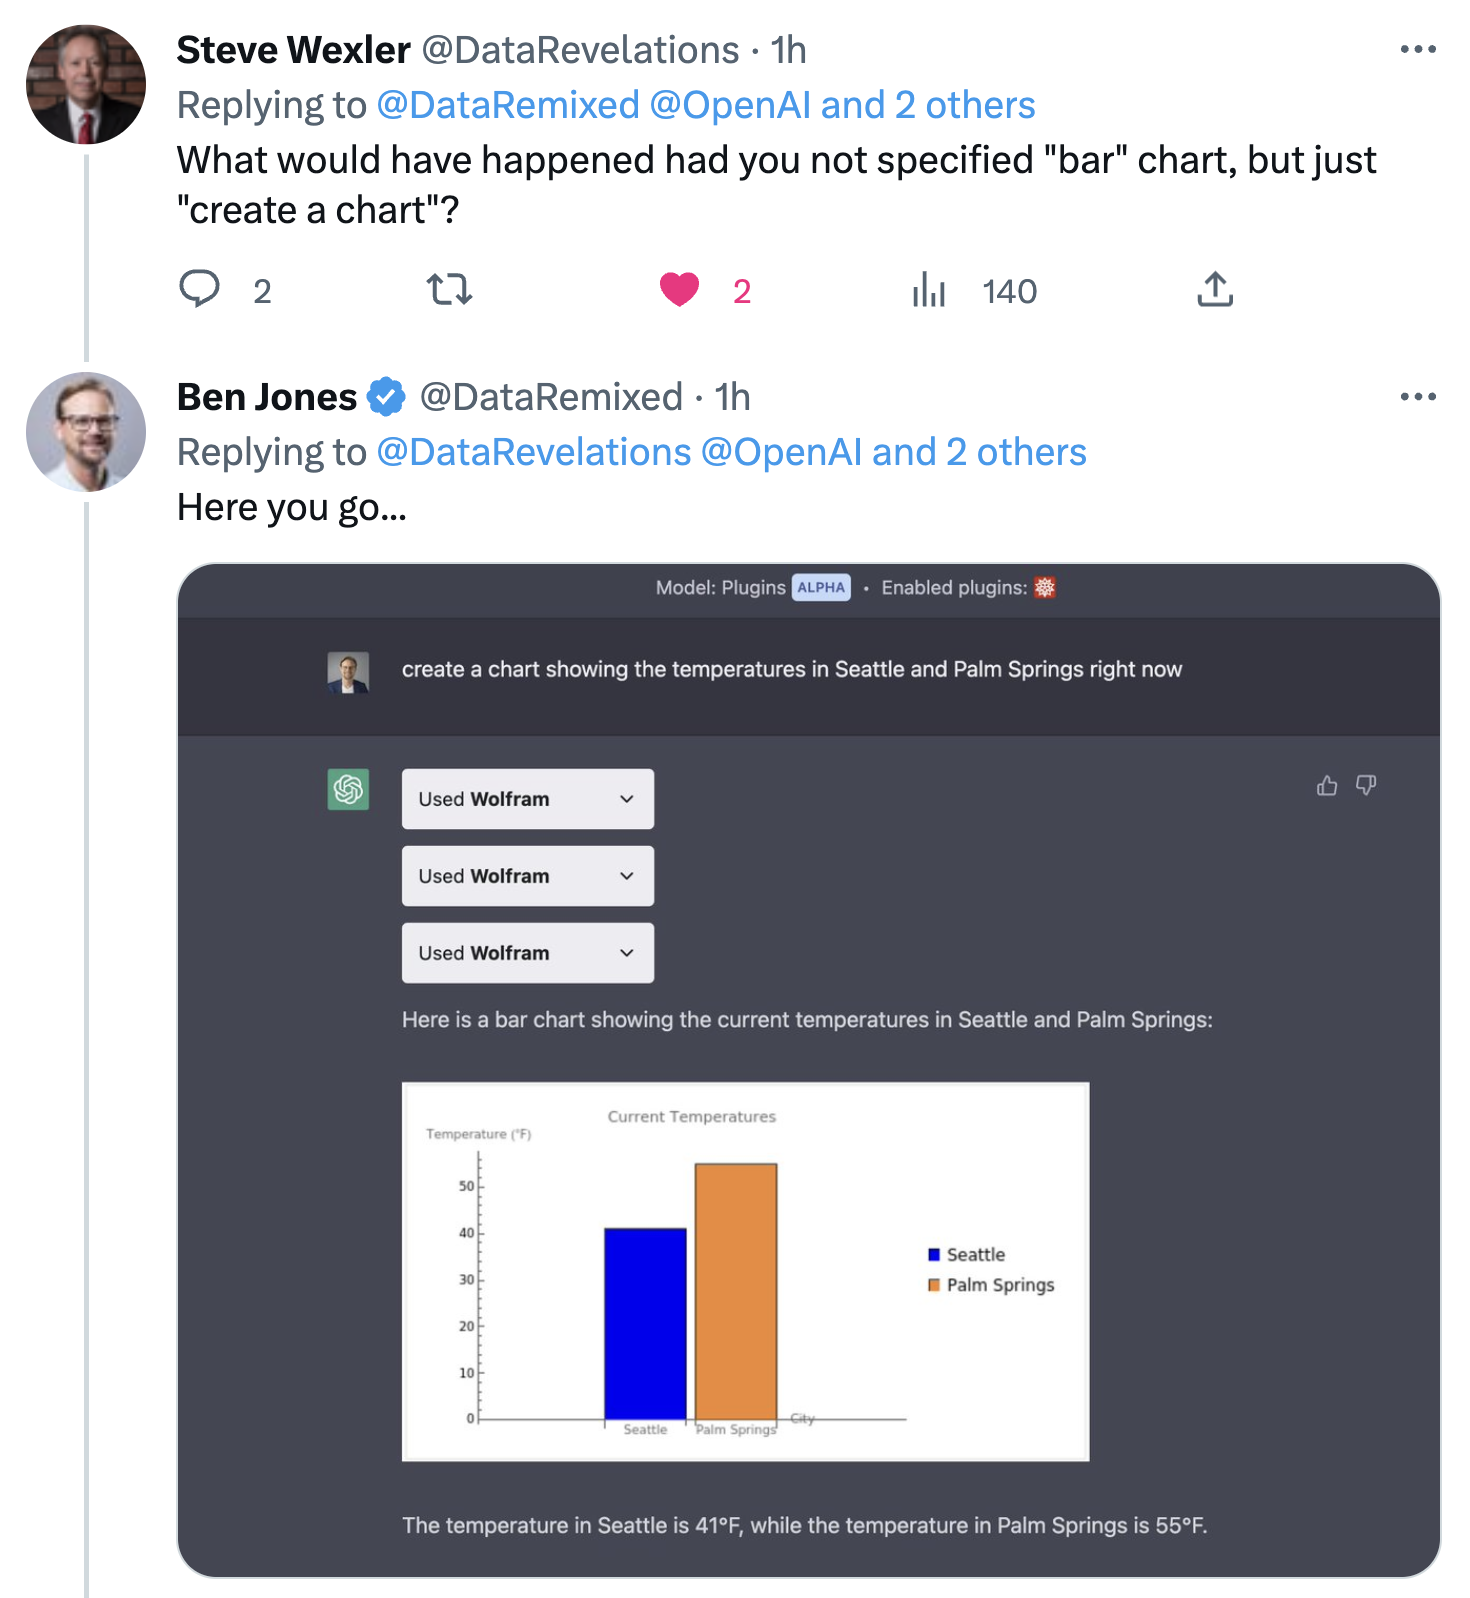Open the more options menu on Ben's tweet
This screenshot has width=1470, height=1598.
tap(1417, 396)
